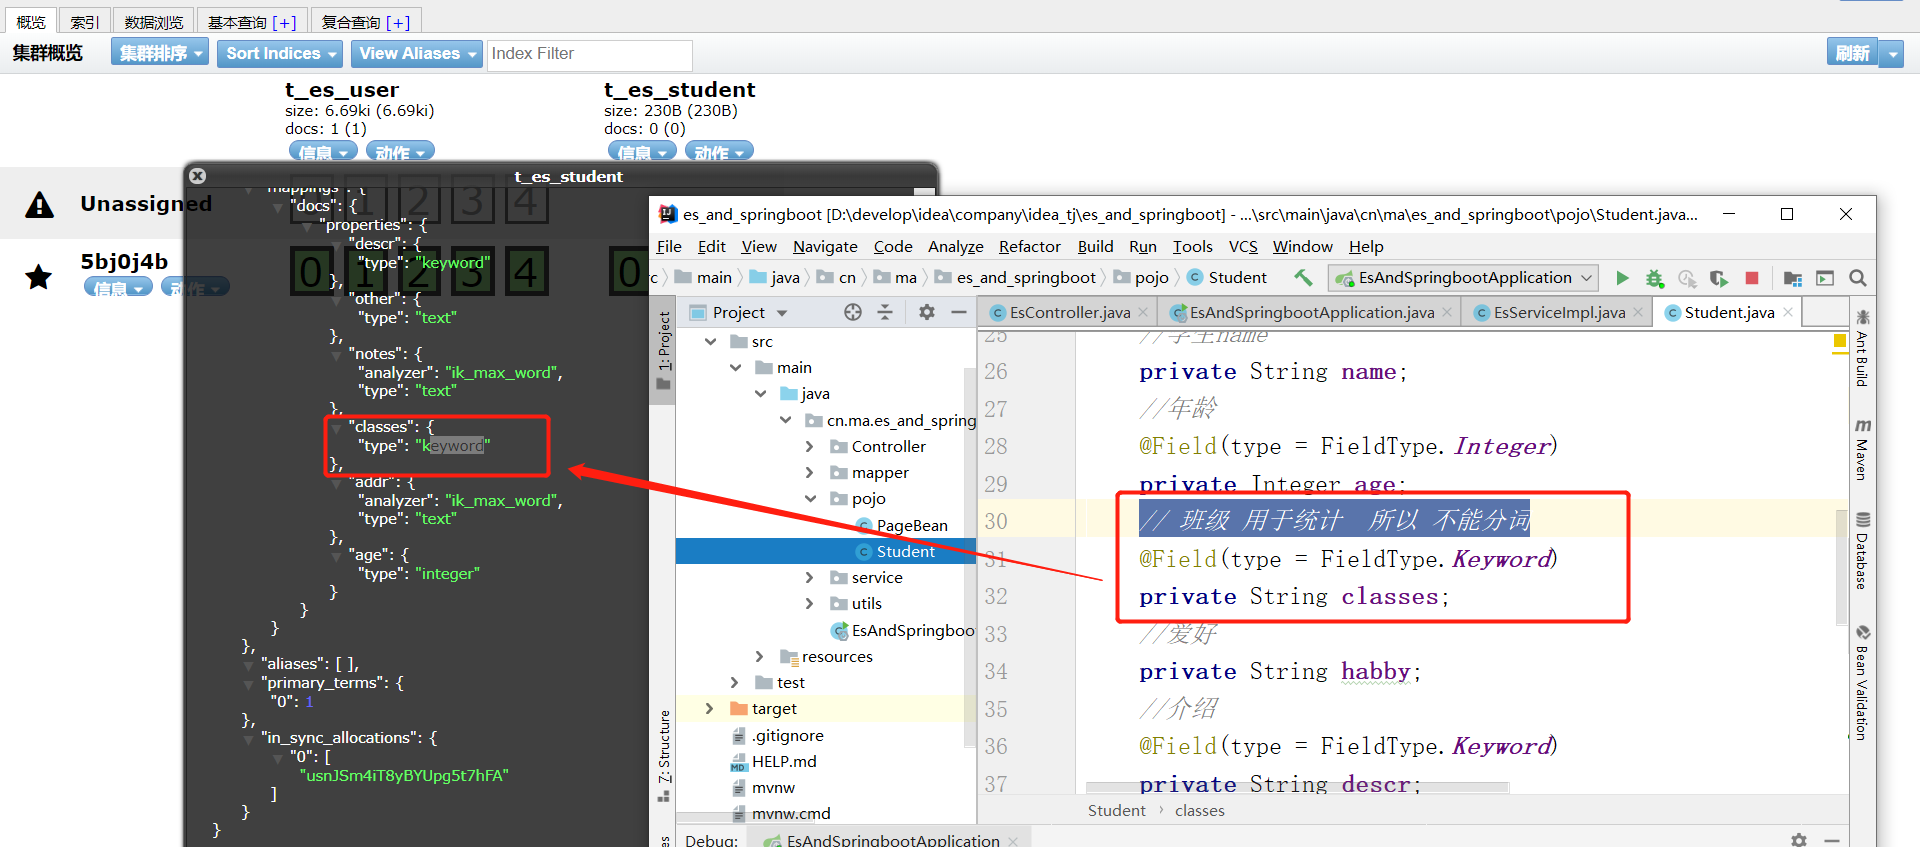Click the editor vertical scrollbar thumb
This screenshot has height=847, width=1920.
pyautogui.click(x=1841, y=565)
